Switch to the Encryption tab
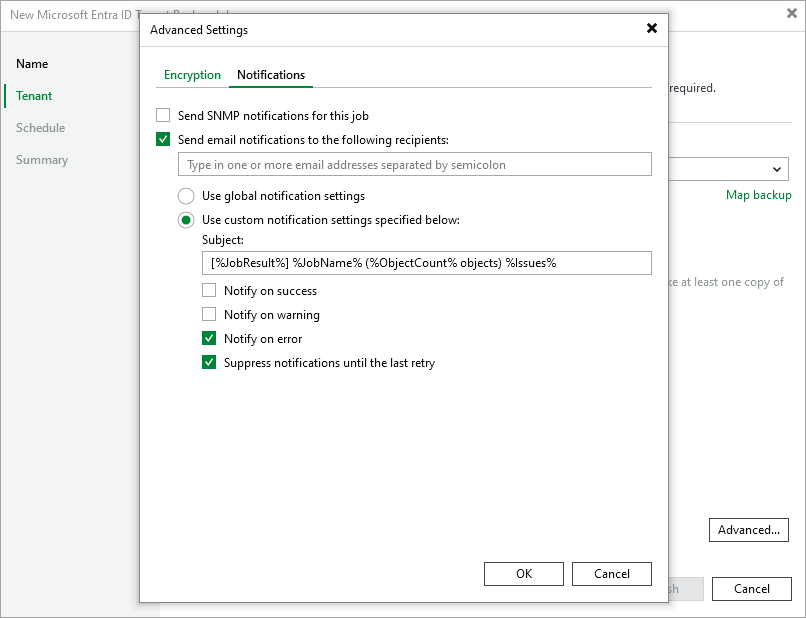This screenshot has width=806, height=618. 192,75
